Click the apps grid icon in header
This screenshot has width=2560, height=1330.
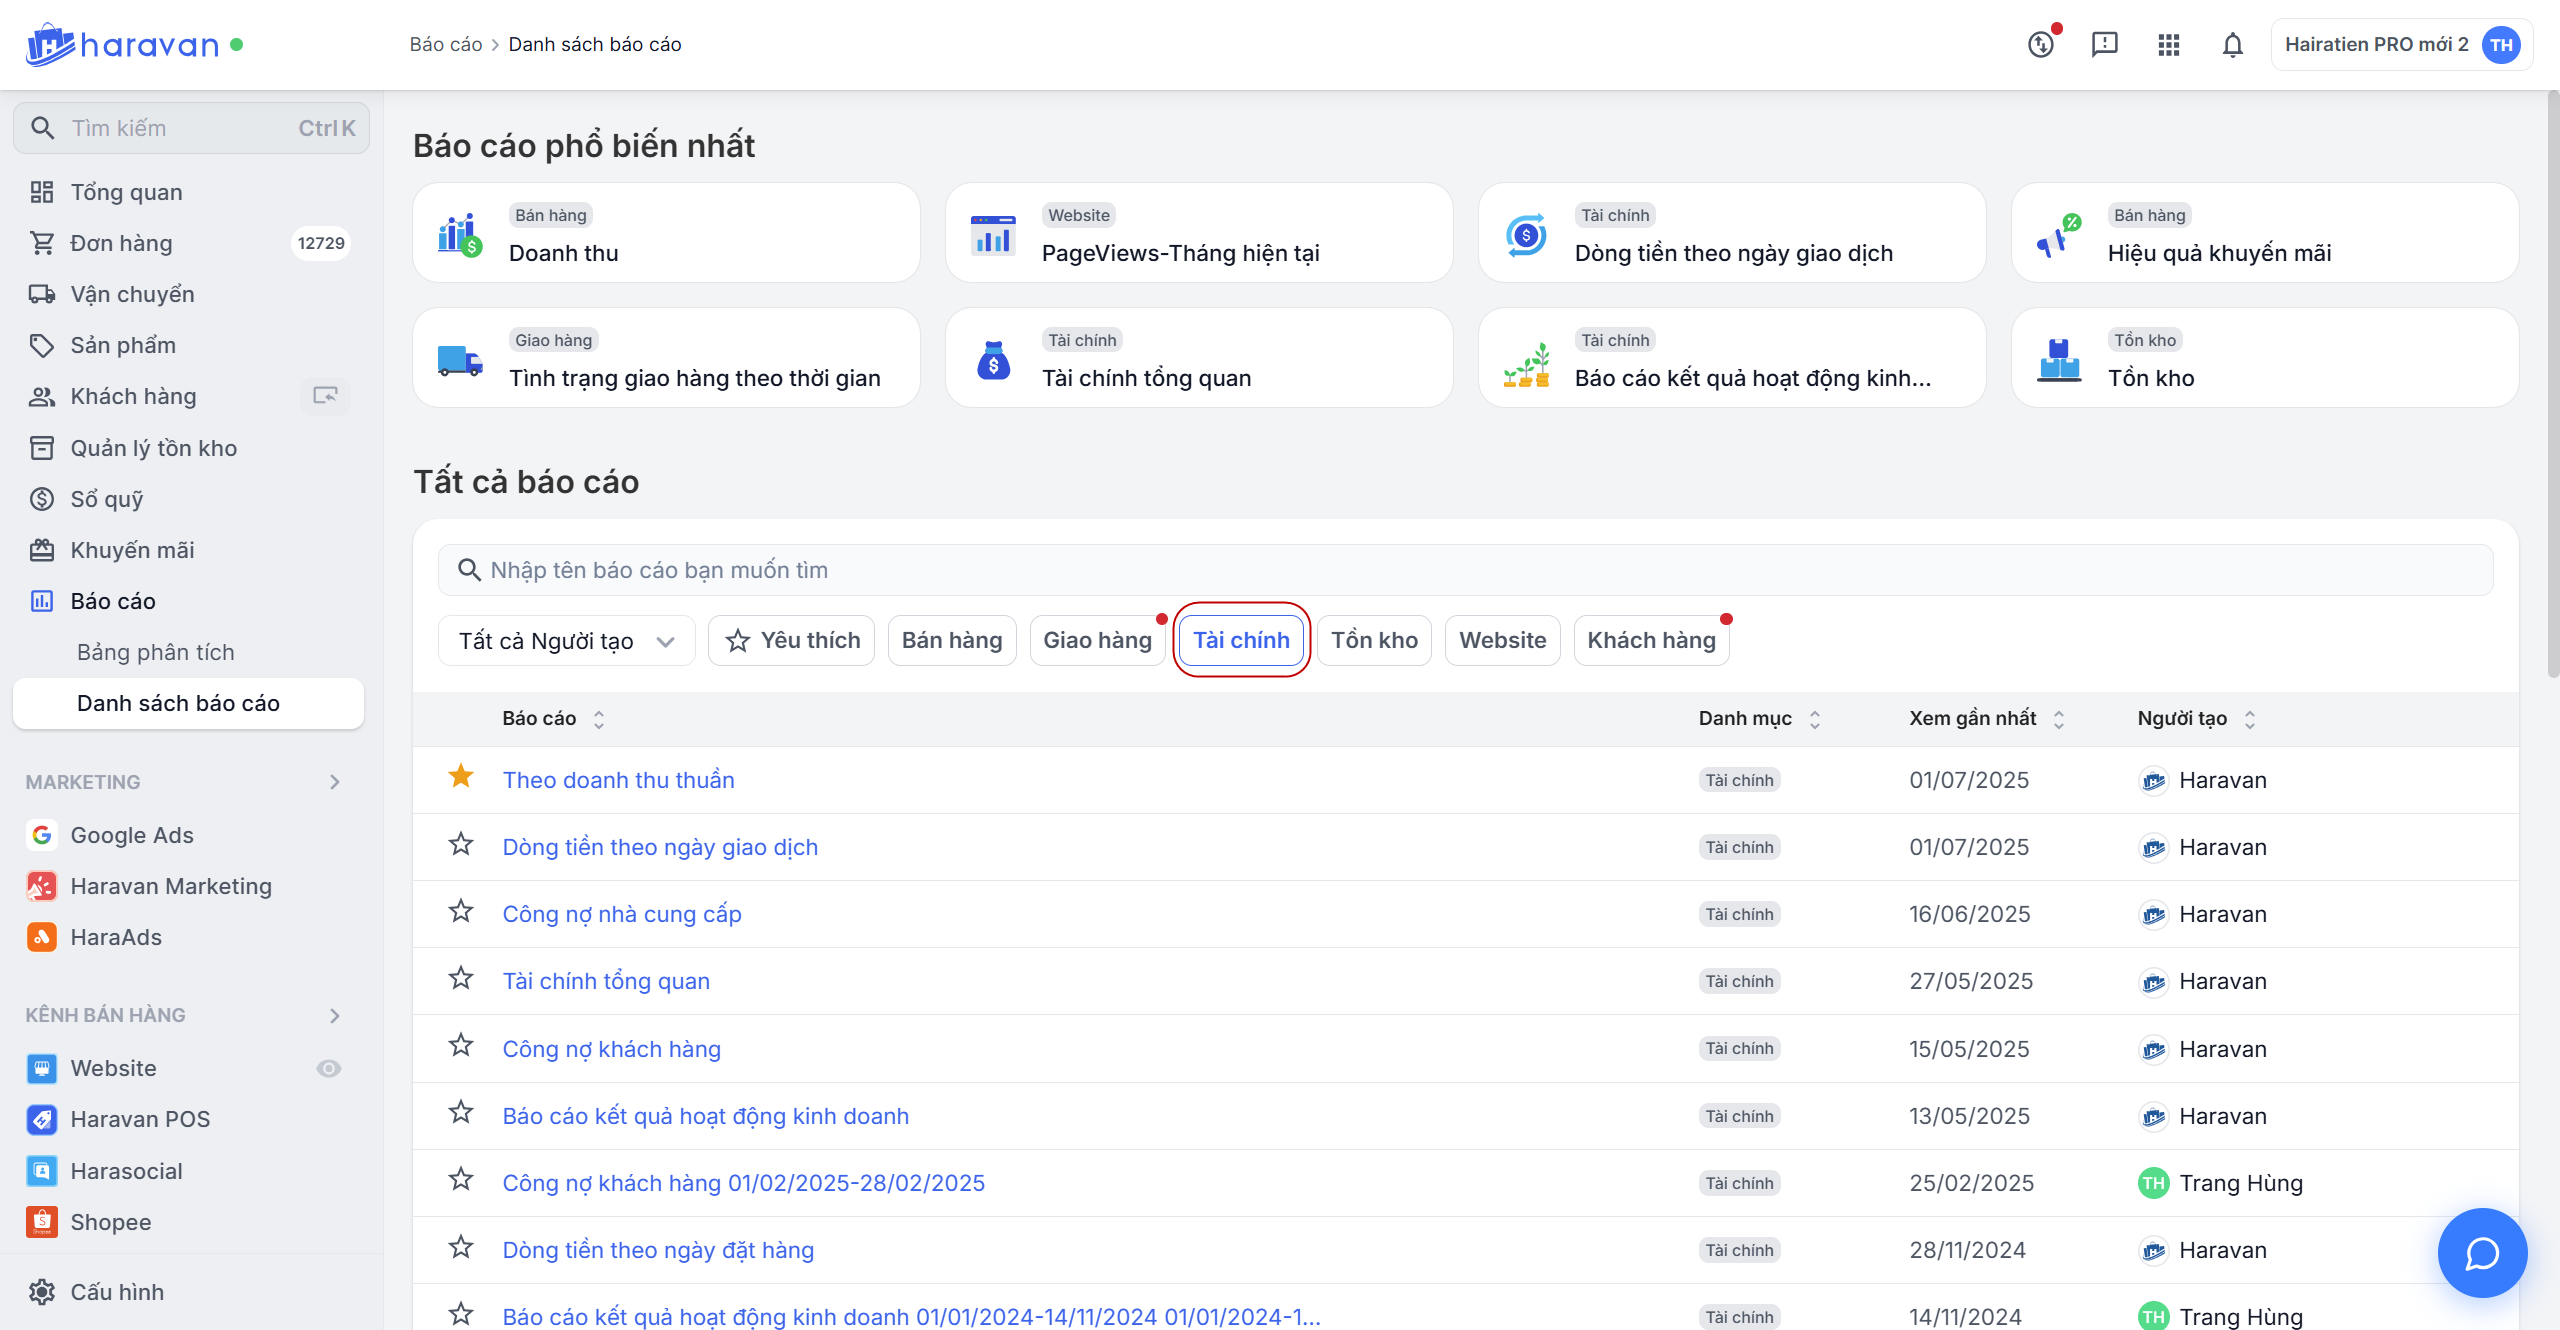pyautogui.click(x=2168, y=45)
